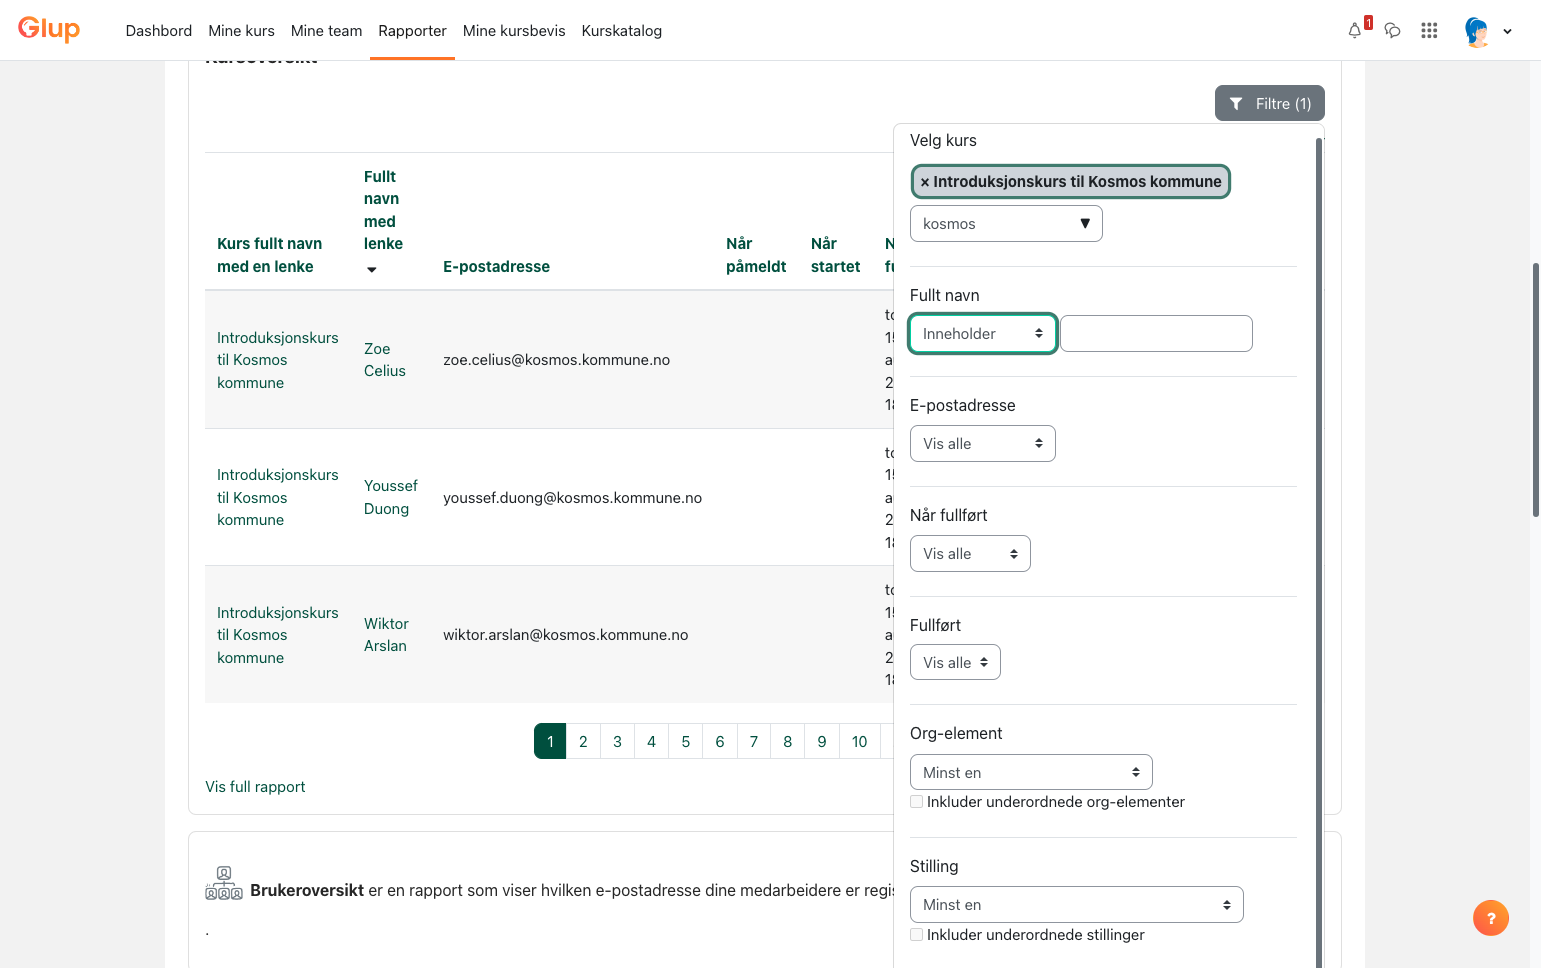Sort by E-postadresse column header
The width and height of the screenshot is (1541, 968).
[496, 267]
